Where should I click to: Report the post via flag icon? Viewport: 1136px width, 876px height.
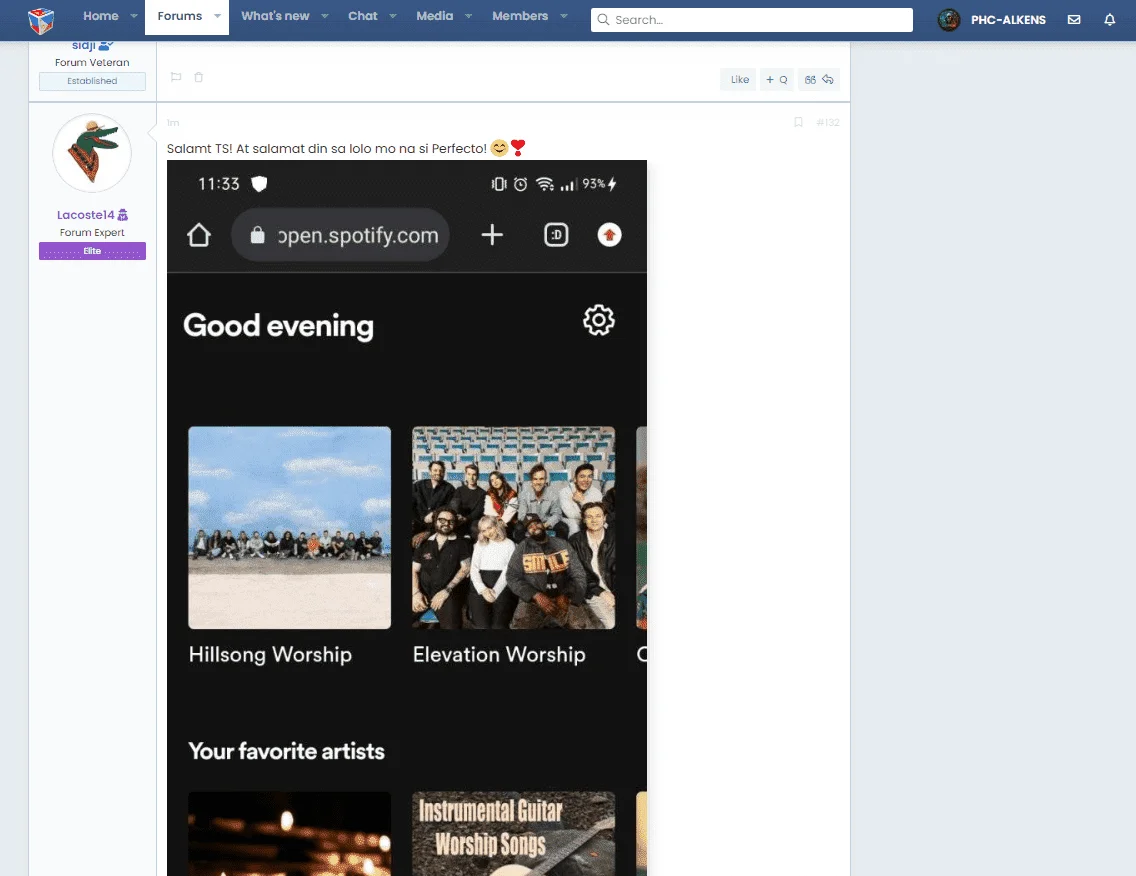(176, 77)
